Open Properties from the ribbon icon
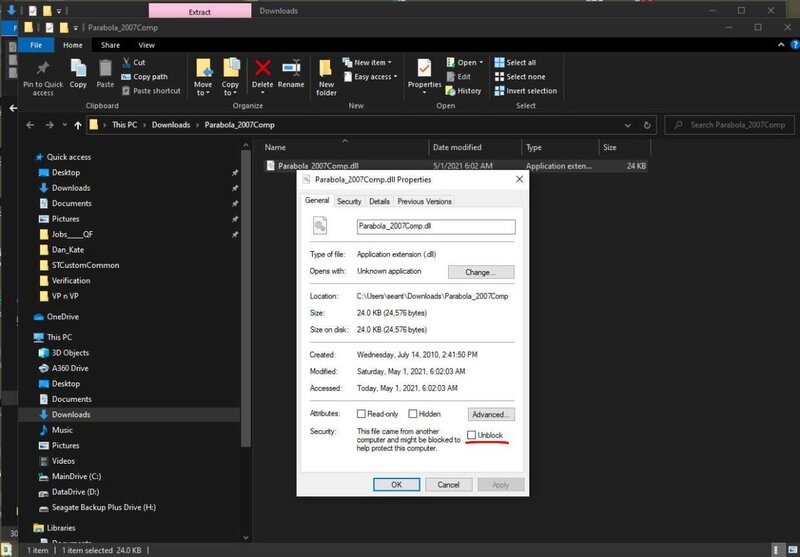The height and width of the screenshot is (557, 800). (424, 70)
